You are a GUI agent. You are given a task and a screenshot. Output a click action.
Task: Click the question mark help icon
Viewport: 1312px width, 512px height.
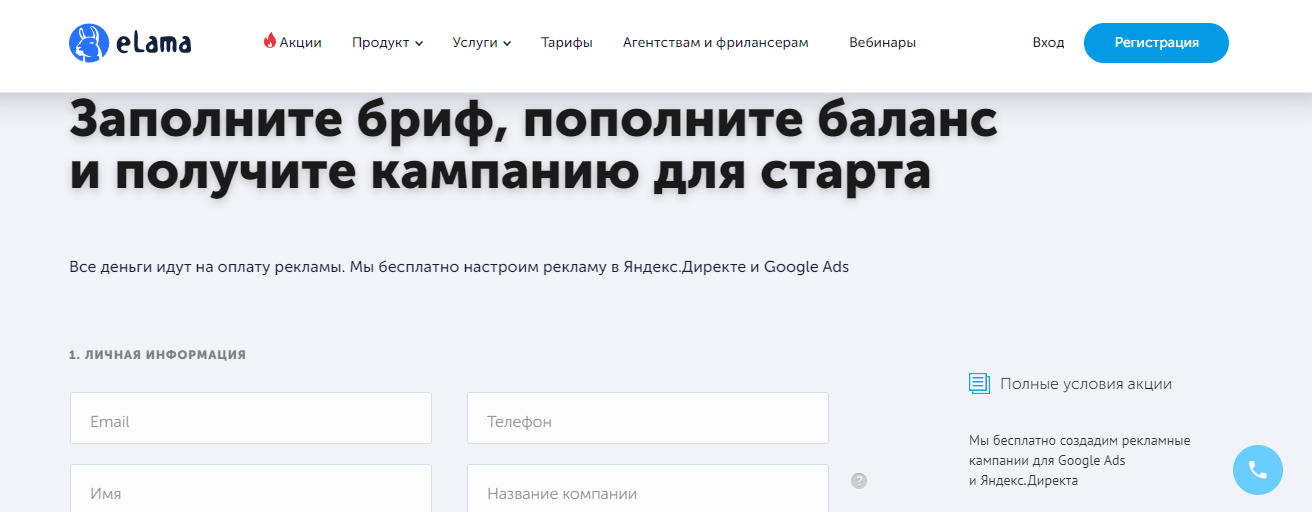click(859, 481)
